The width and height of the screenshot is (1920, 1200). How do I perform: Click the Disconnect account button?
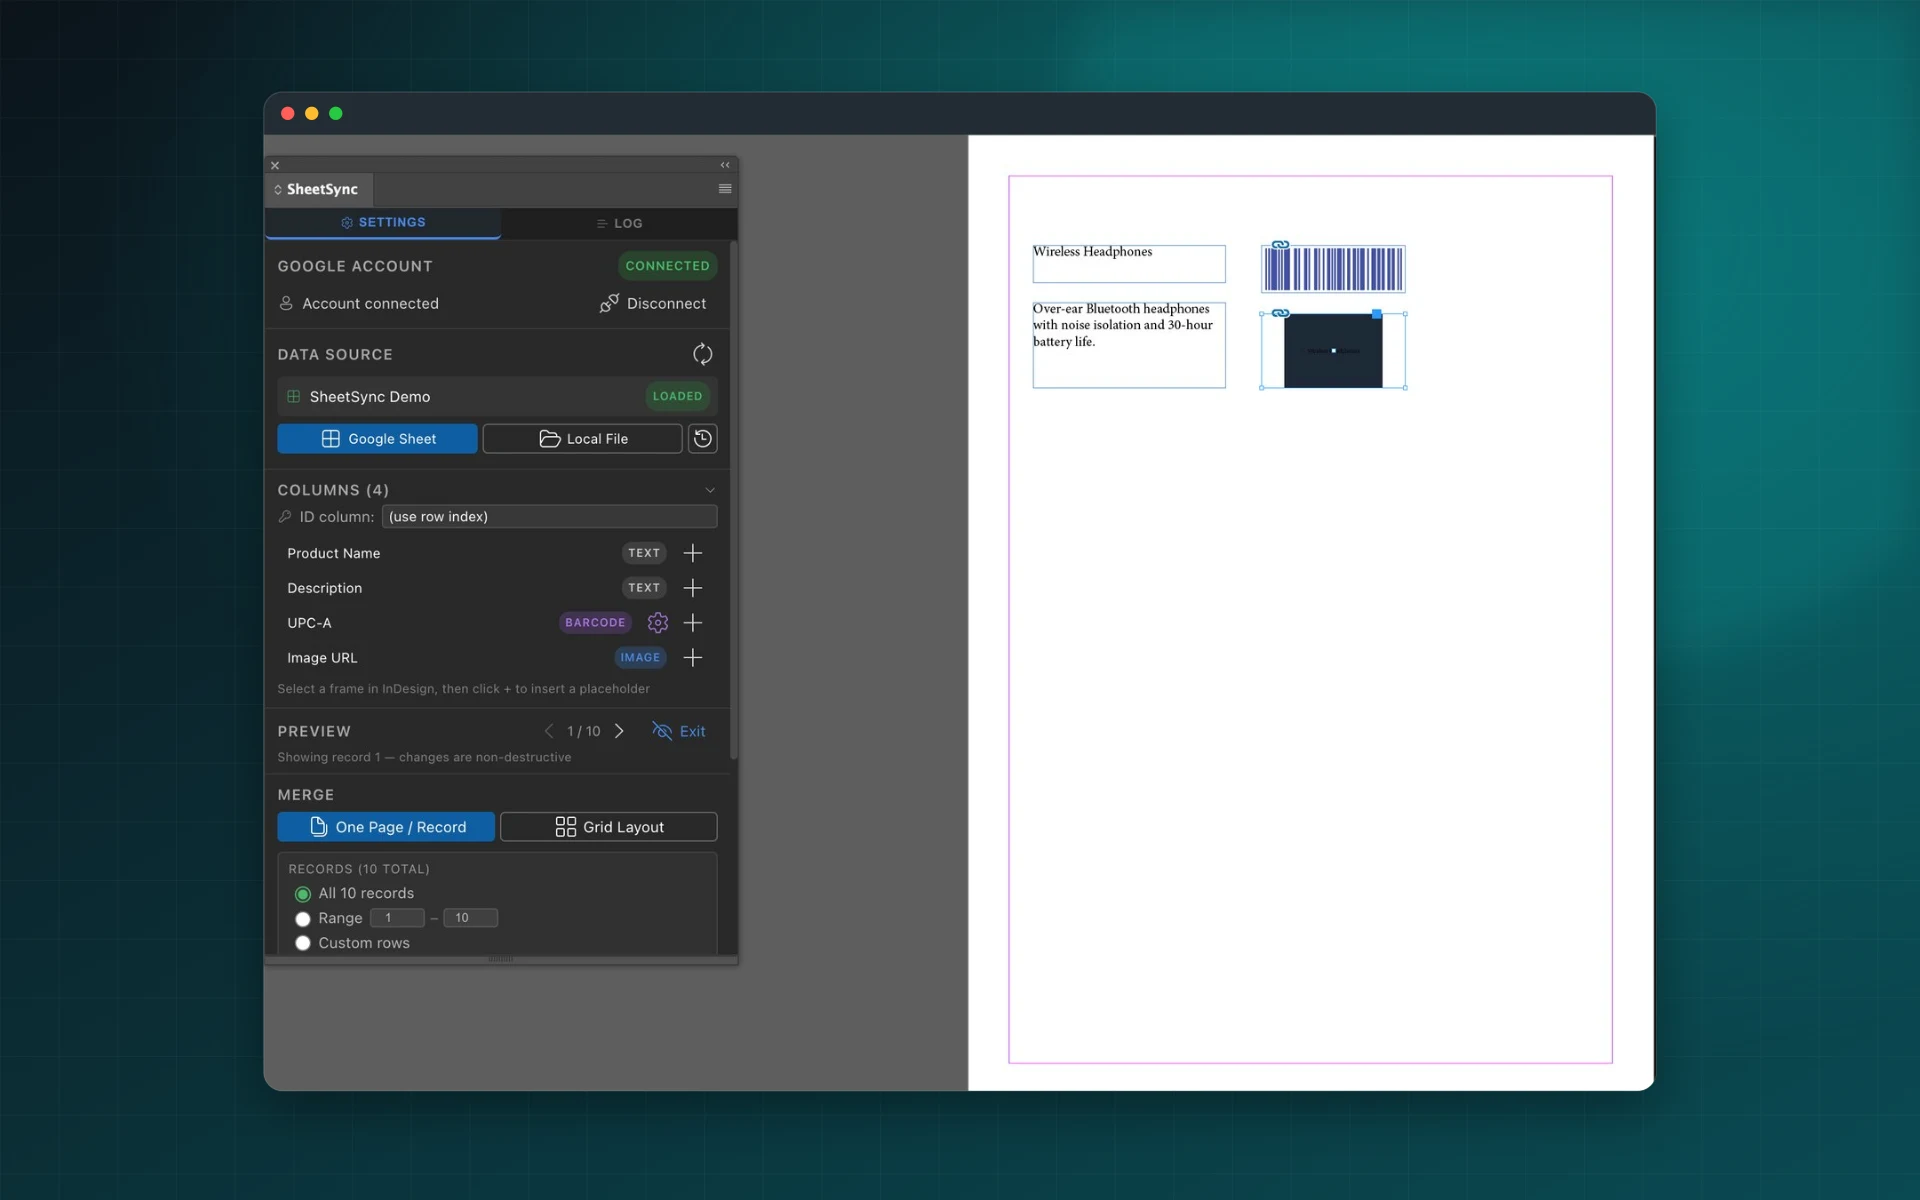[653, 303]
